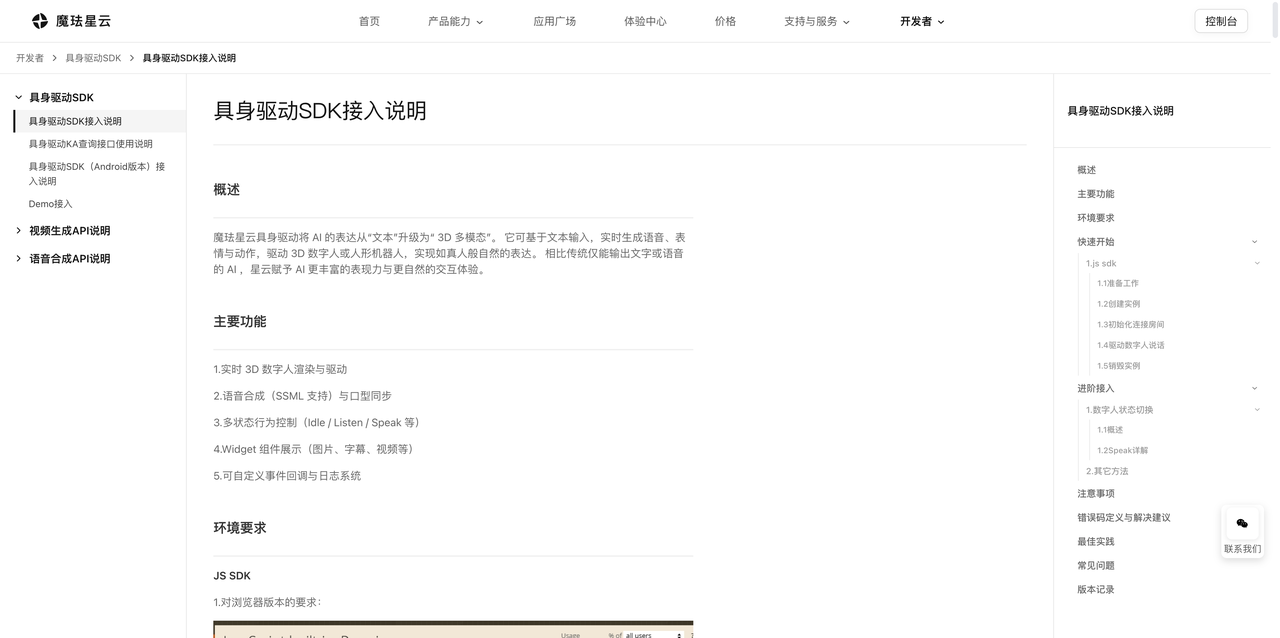Click the 开发者 breadcrumb link
Image resolution: width=1280 pixels, height=638 pixels.
click(x=30, y=58)
